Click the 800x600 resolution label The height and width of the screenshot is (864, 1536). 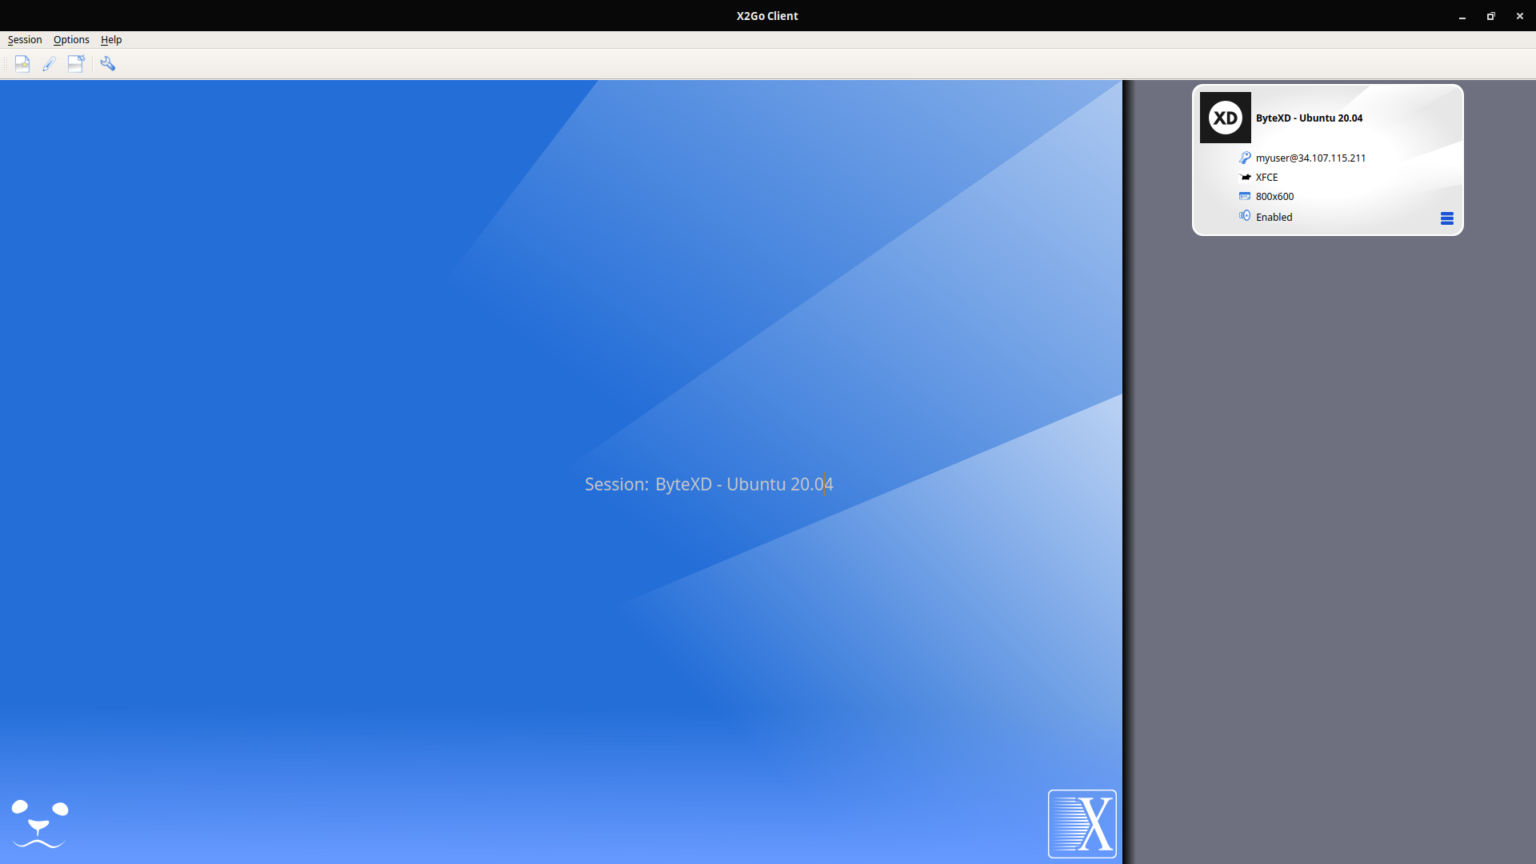pyautogui.click(x=1274, y=196)
